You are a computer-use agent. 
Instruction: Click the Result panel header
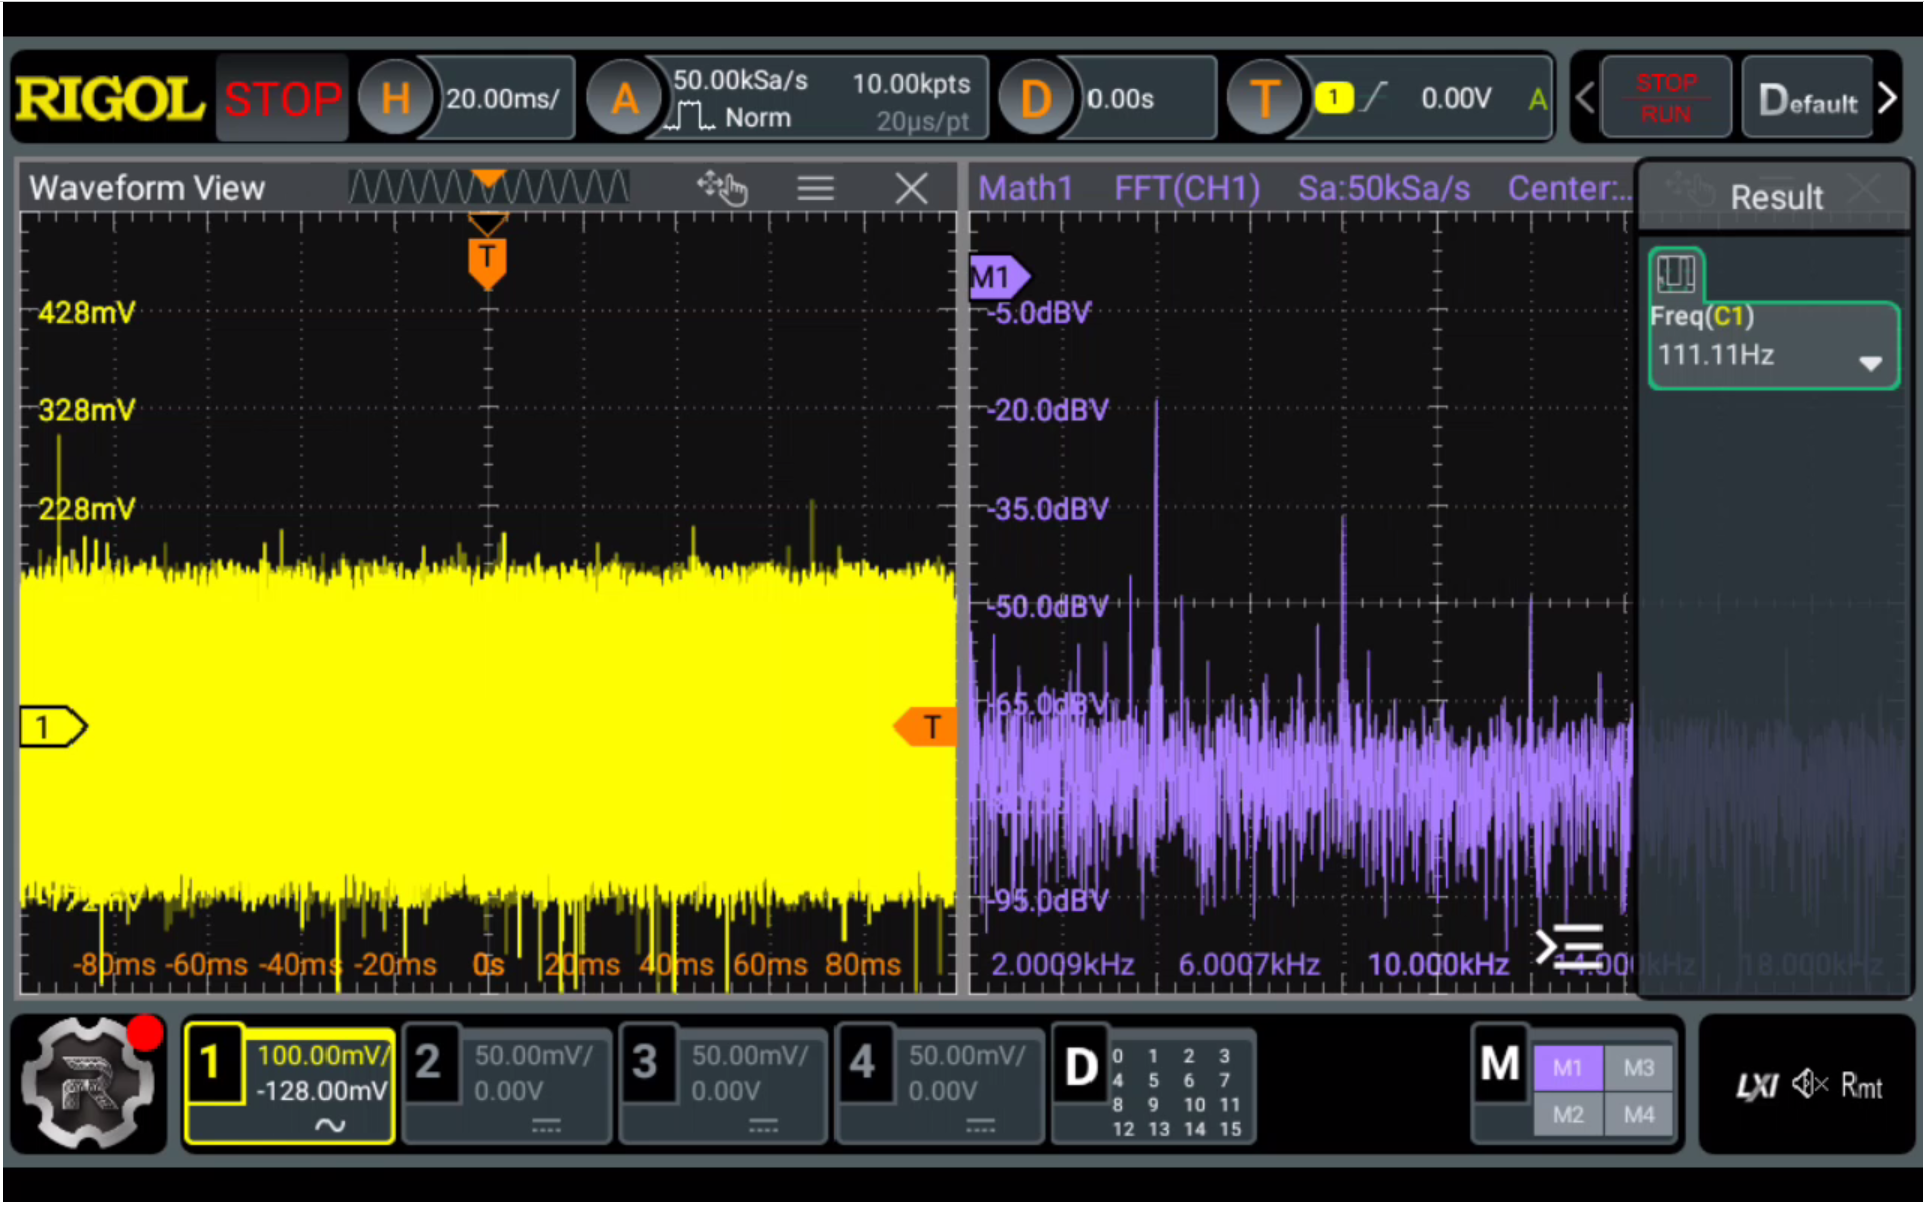pyautogui.click(x=1776, y=196)
